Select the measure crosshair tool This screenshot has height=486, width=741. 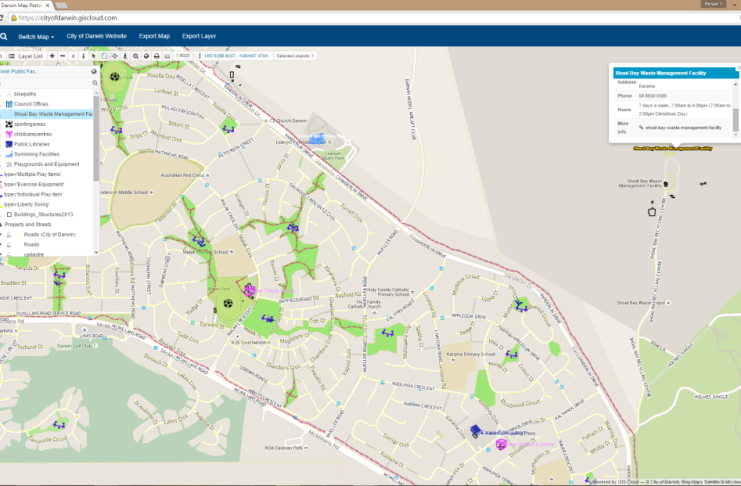click(x=115, y=56)
